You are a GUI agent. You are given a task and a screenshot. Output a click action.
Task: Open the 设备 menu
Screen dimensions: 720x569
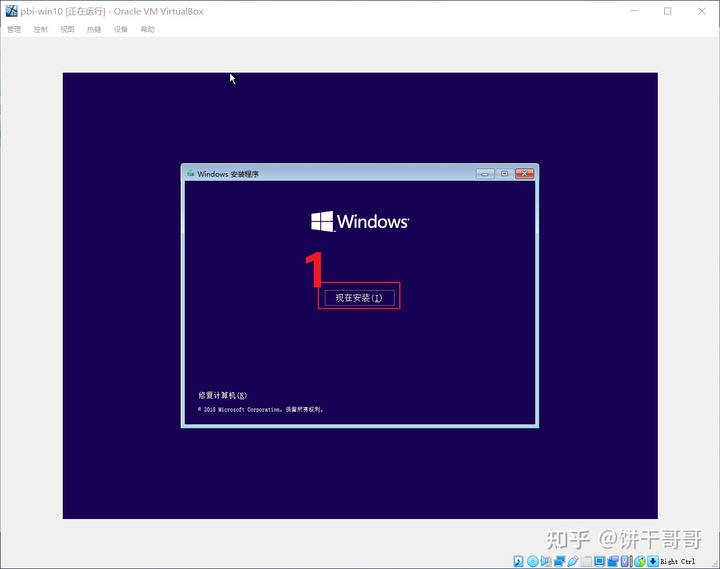click(121, 29)
